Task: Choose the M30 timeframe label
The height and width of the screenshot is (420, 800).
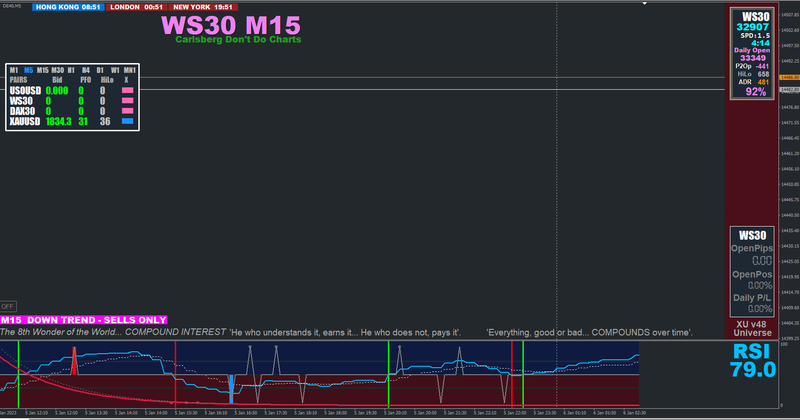Action: (58, 70)
